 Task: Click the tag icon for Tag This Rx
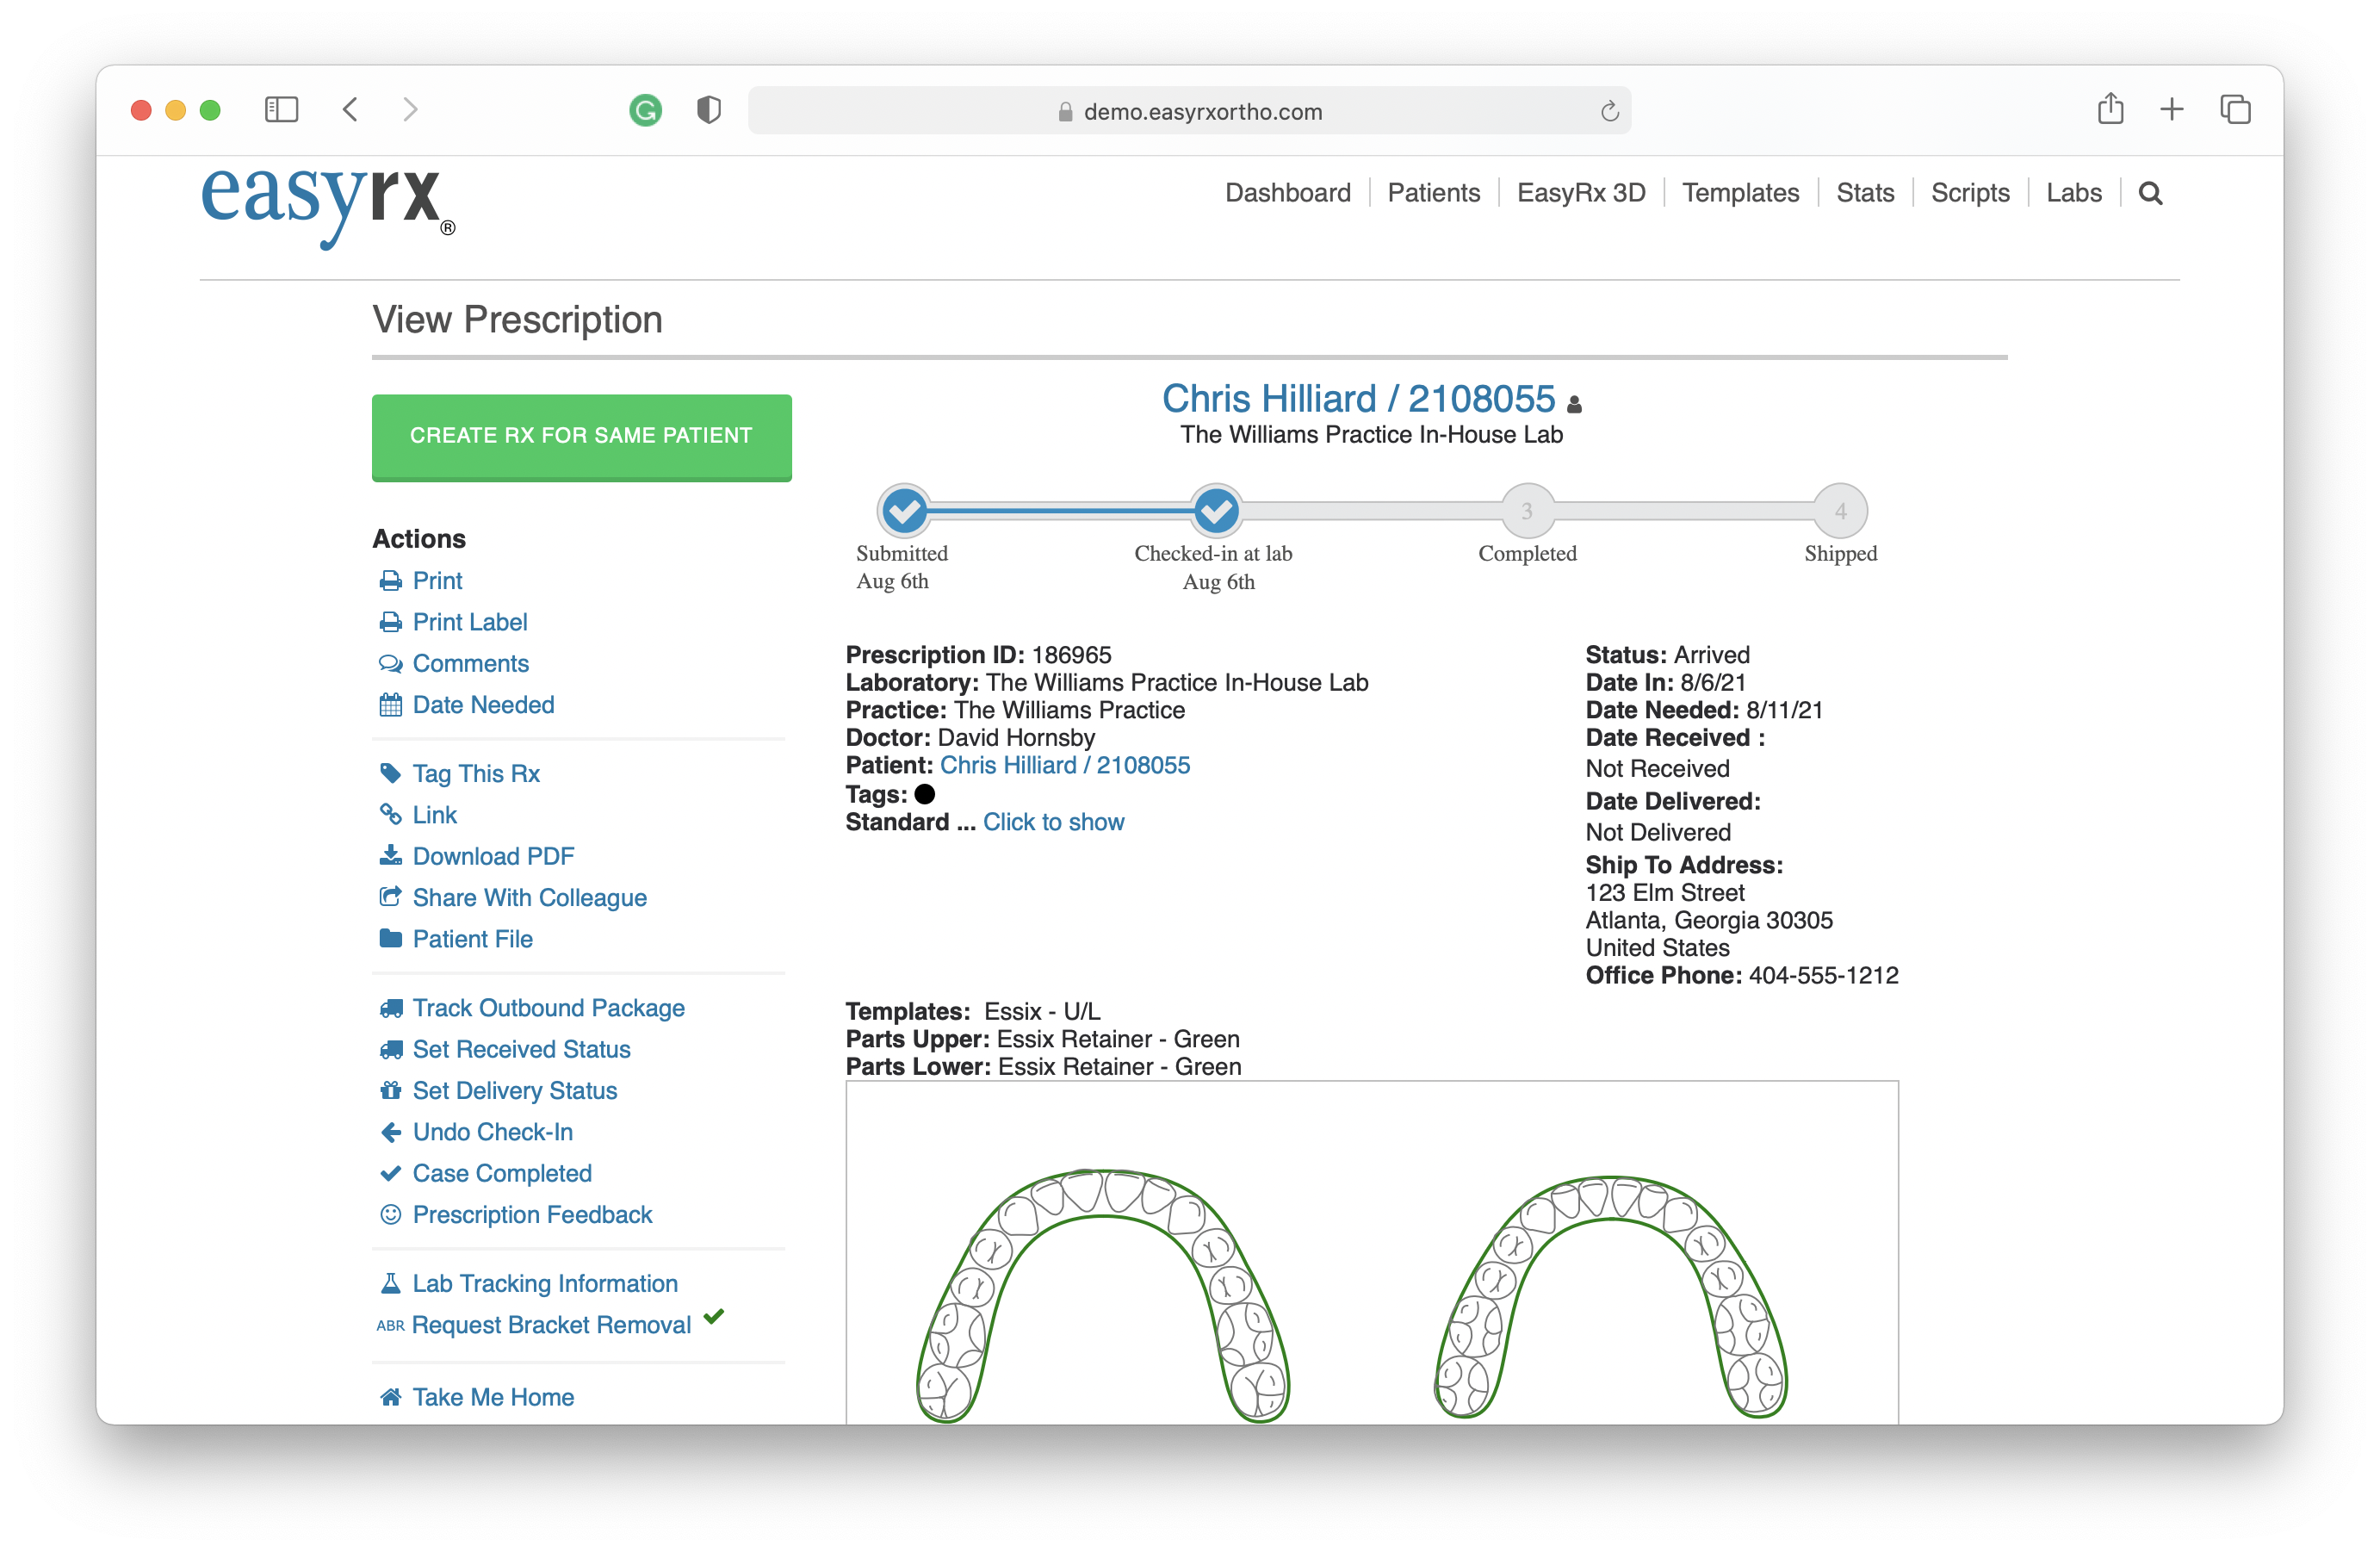point(390,773)
